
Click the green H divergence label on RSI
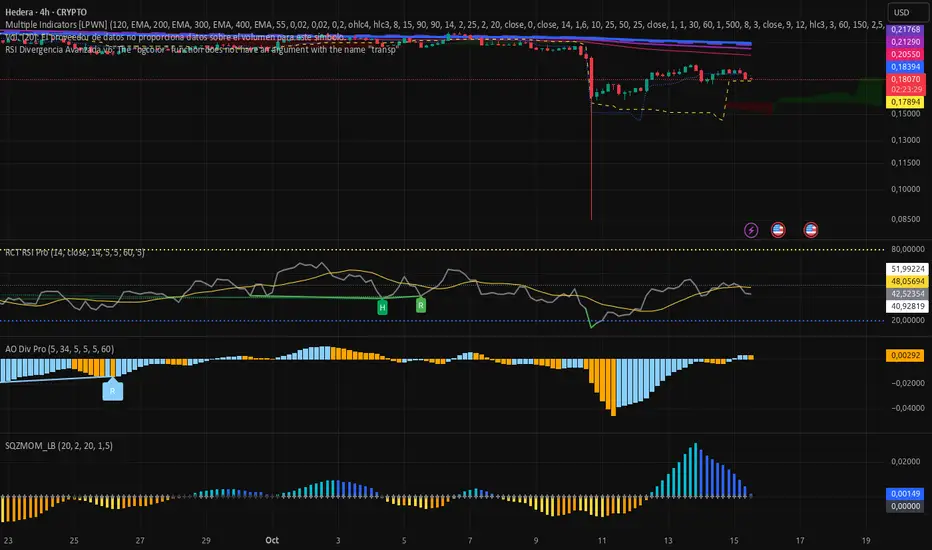383,309
